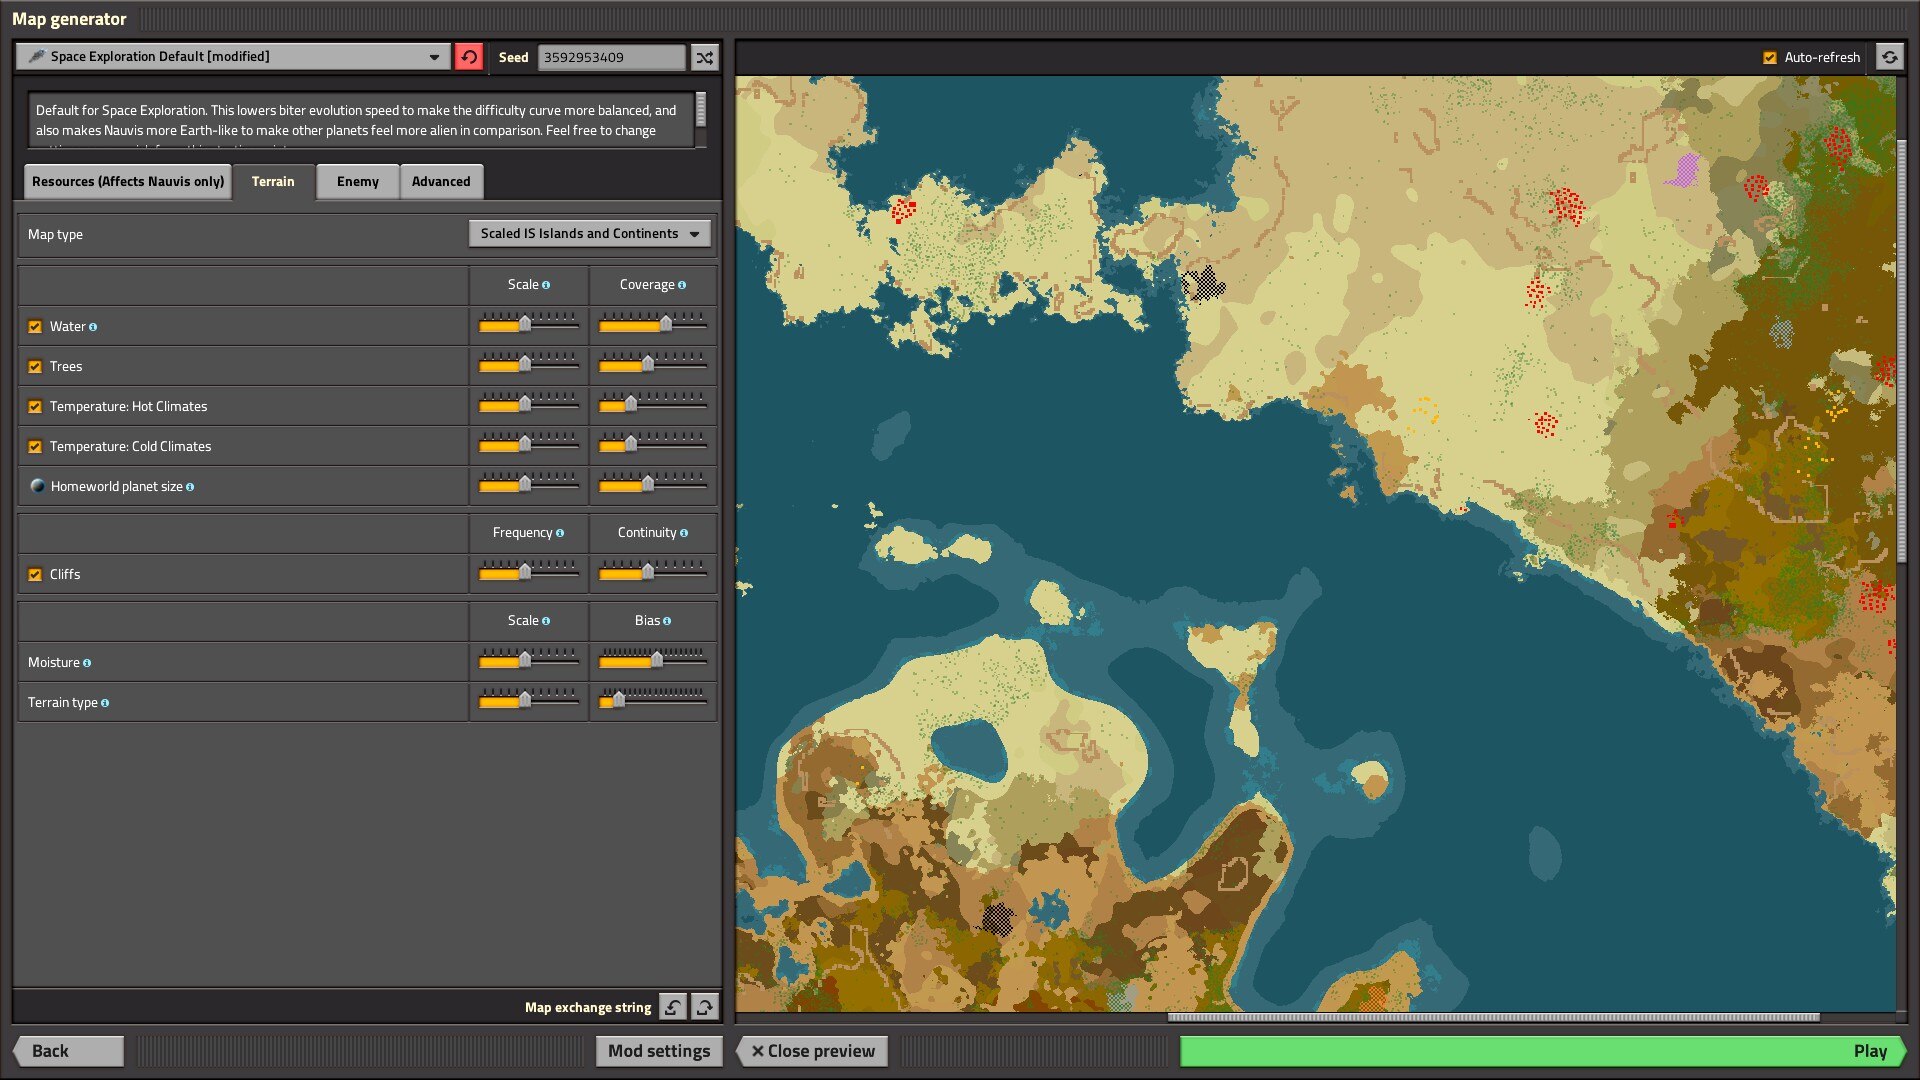Click the preset description scrollbar

pyautogui.click(x=701, y=109)
